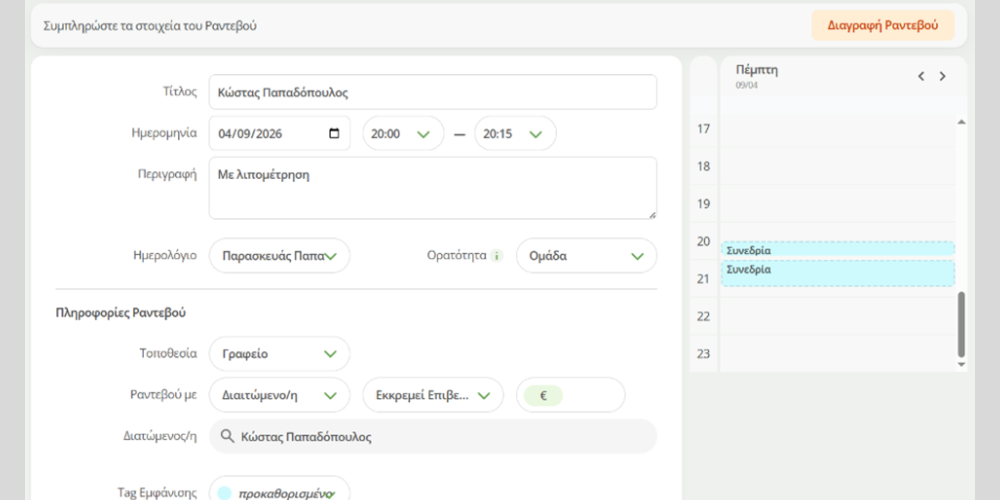Image resolution: width=1000 pixels, height=500 pixels.
Task: Click the calendar vertical scrollbar thumb
Action: click(962, 323)
